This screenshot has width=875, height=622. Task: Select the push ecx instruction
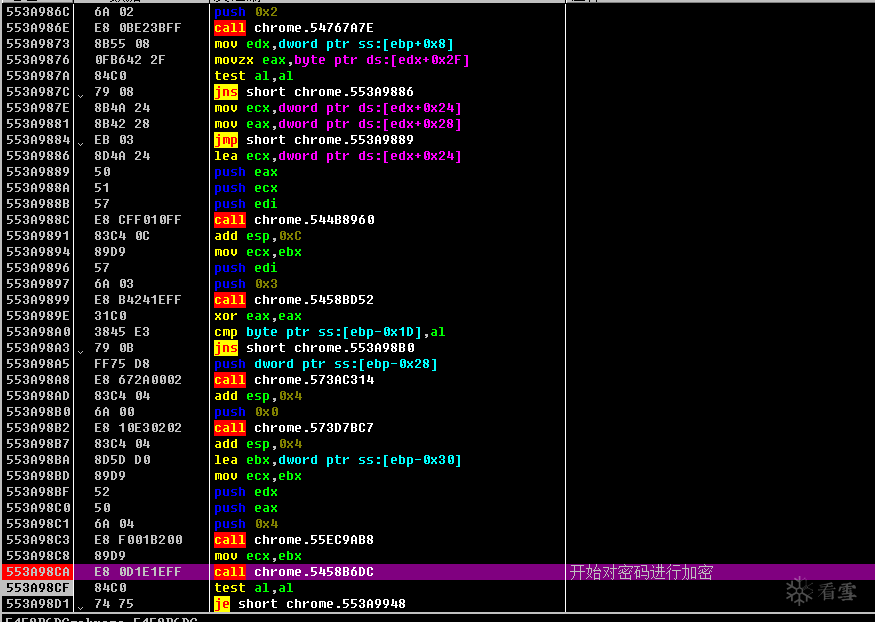246,188
